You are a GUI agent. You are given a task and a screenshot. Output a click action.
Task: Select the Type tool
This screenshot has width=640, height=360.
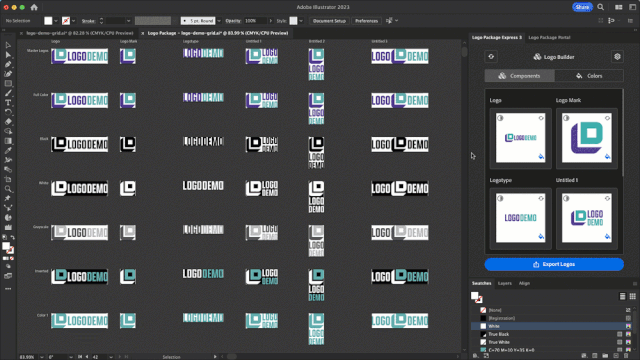click(8, 102)
